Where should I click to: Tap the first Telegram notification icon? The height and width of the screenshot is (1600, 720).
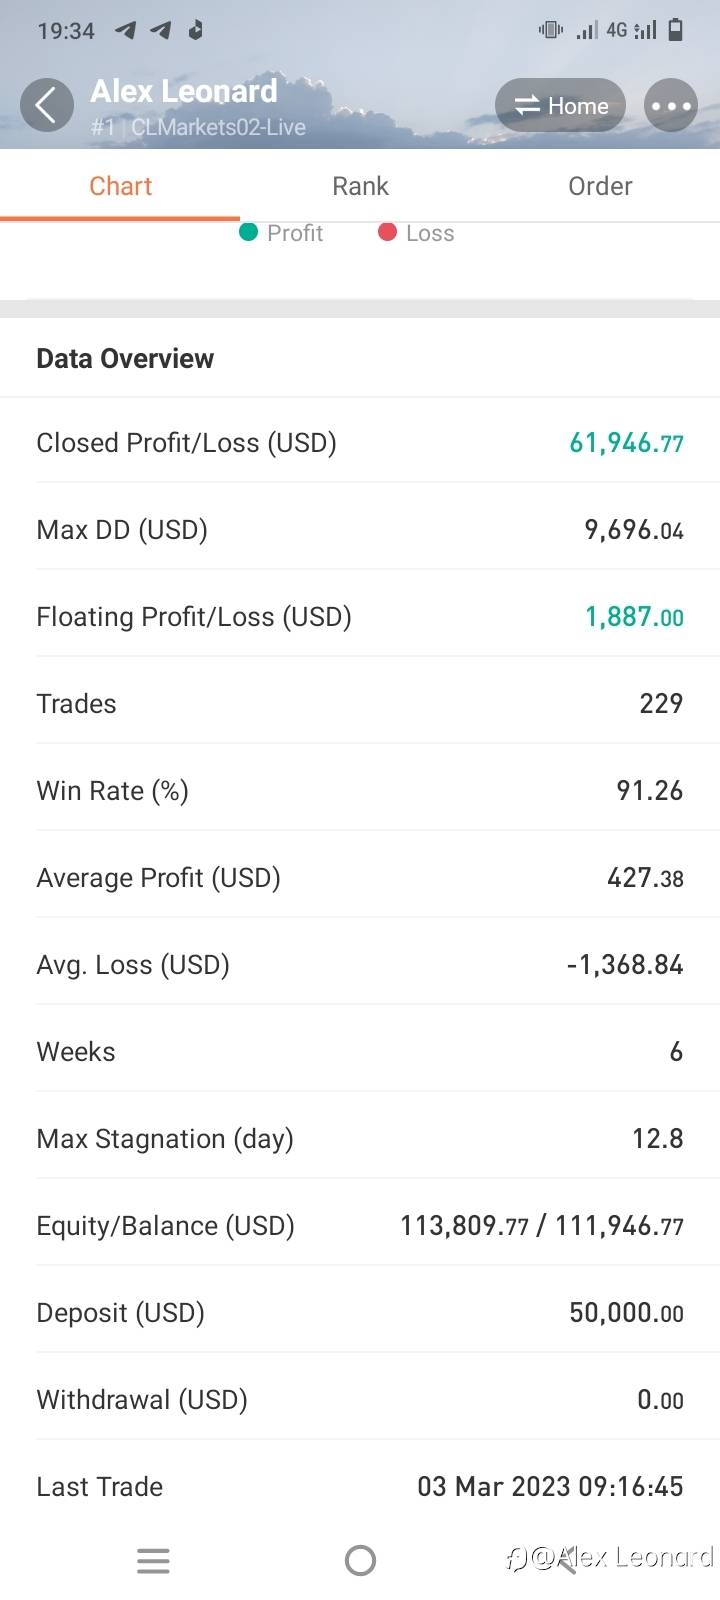pyautogui.click(x=125, y=30)
